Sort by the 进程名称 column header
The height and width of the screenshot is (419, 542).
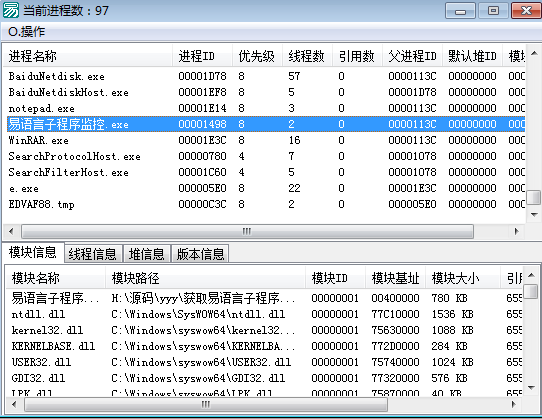[88, 56]
